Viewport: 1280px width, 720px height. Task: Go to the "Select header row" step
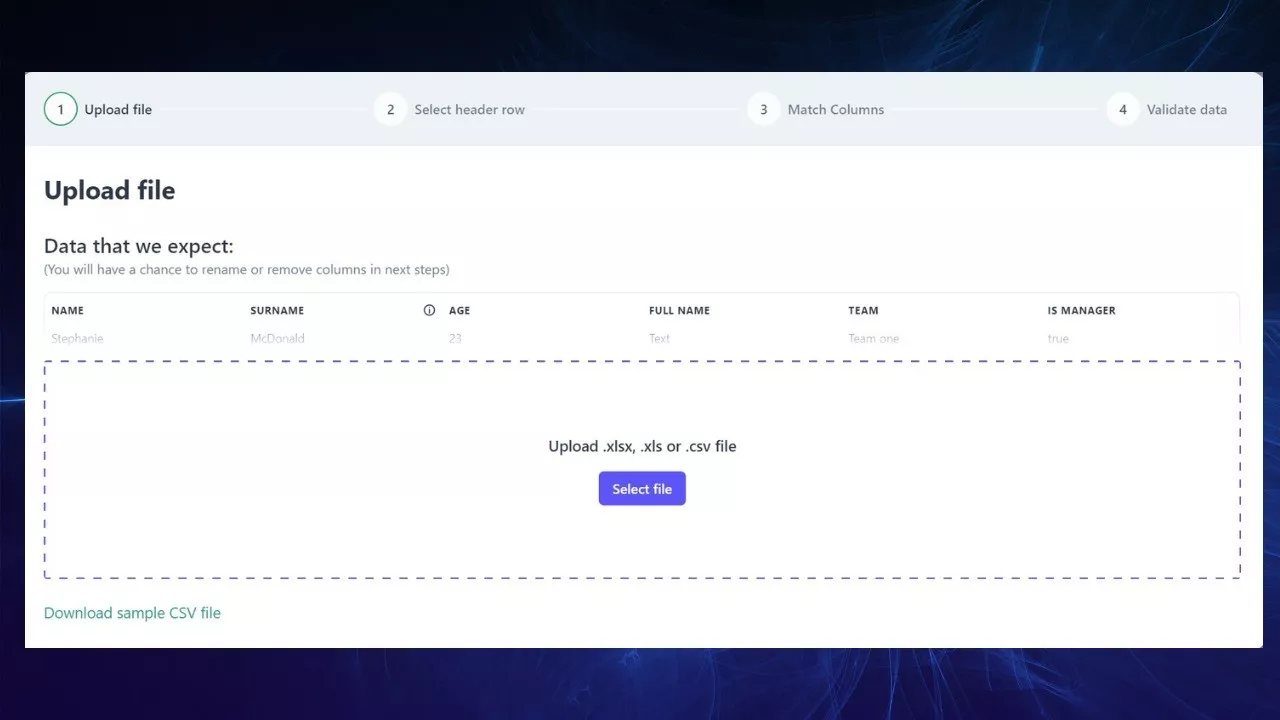pyautogui.click(x=469, y=110)
